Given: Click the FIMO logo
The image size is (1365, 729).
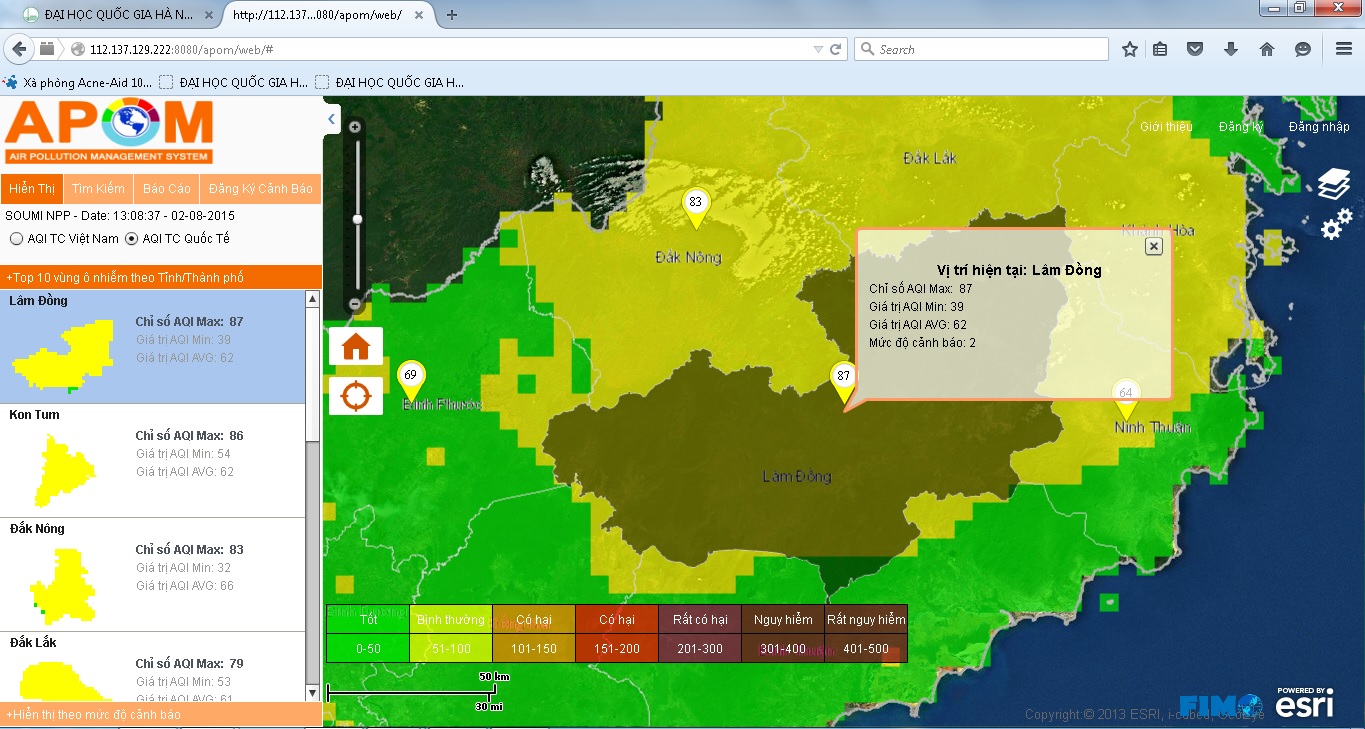Looking at the screenshot, I should pyautogui.click(x=1221, y=704).
